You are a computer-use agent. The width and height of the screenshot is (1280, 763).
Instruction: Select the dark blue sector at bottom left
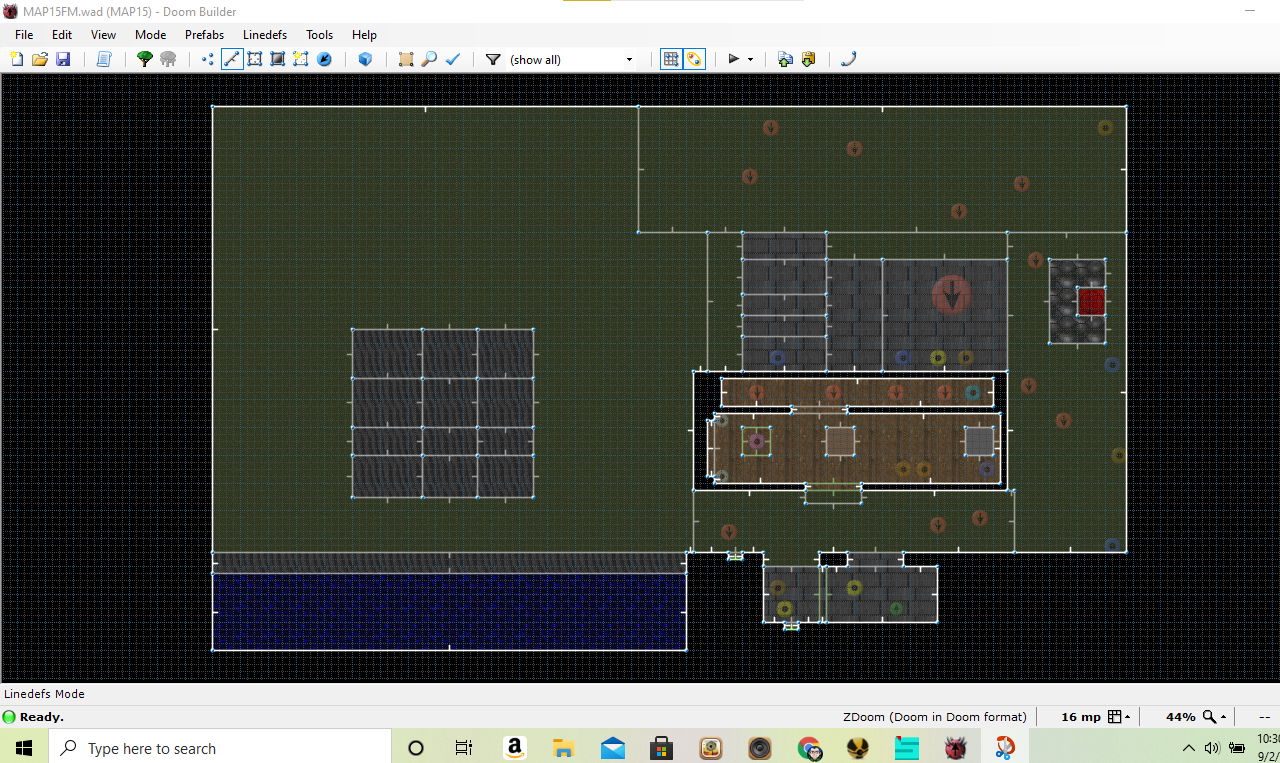[x=449, y=611]
